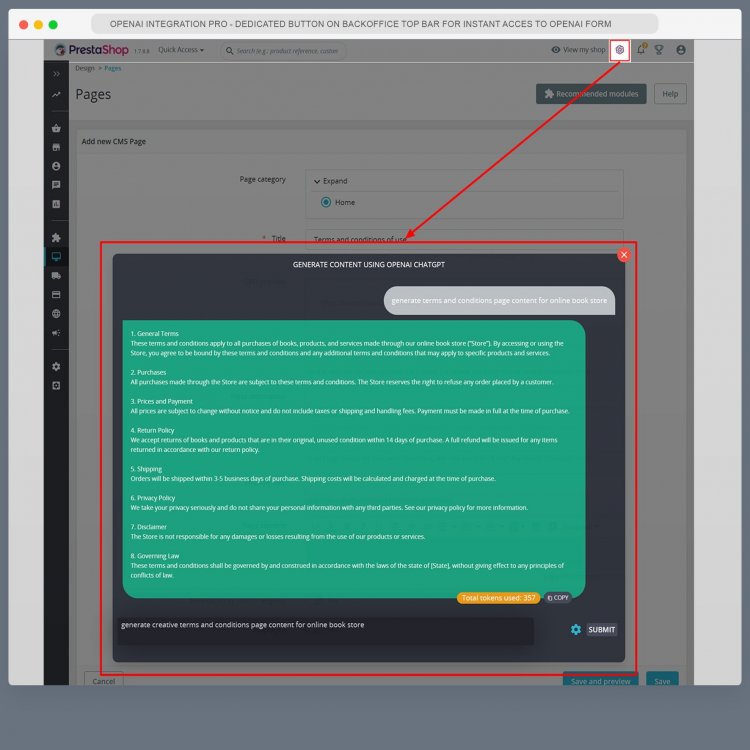The width and height of the screenshot is (750, 750).
Task: Click the Recommended modules button
Action: coord(591,94)
